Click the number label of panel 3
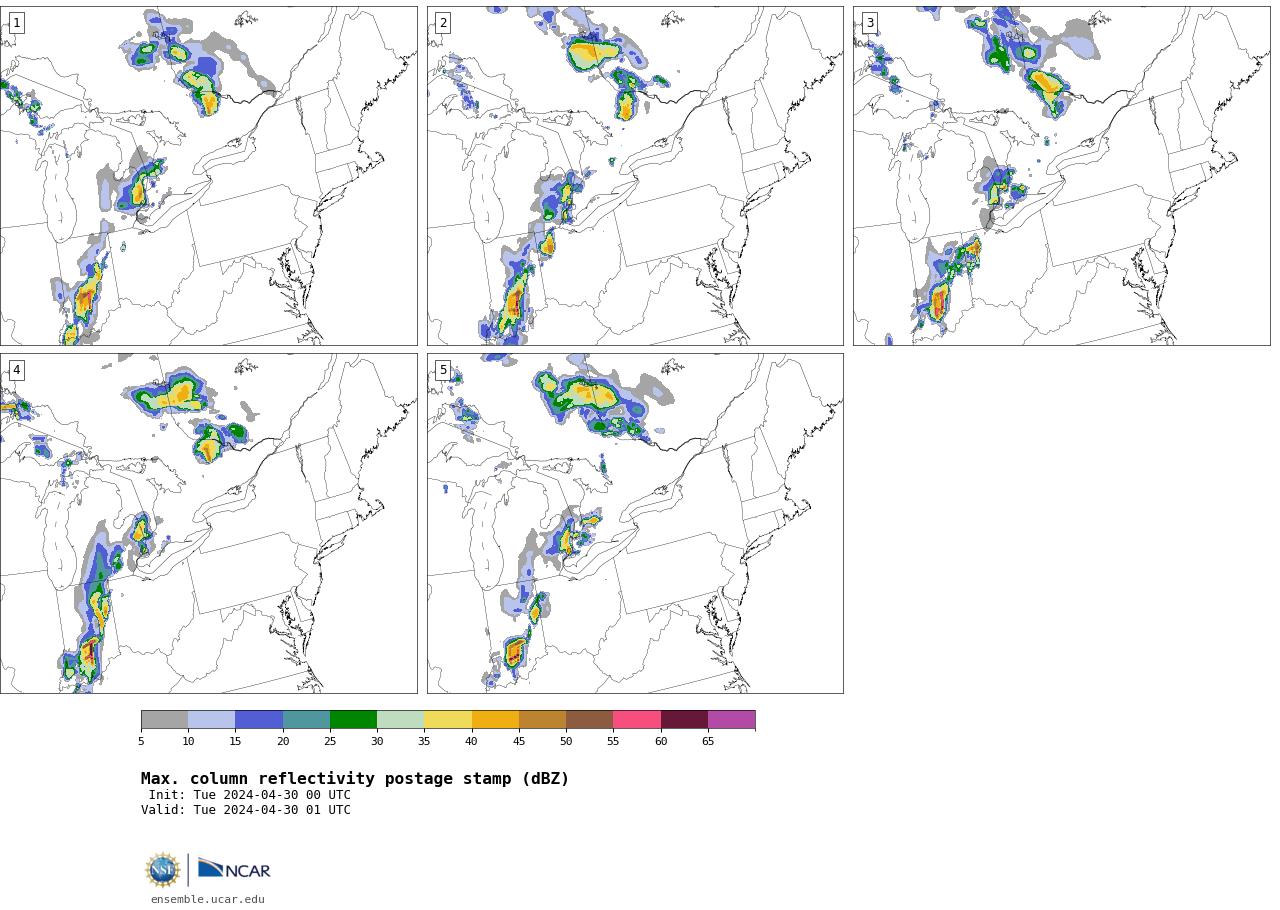This screenshot has height=910, width=1280. 869,23
